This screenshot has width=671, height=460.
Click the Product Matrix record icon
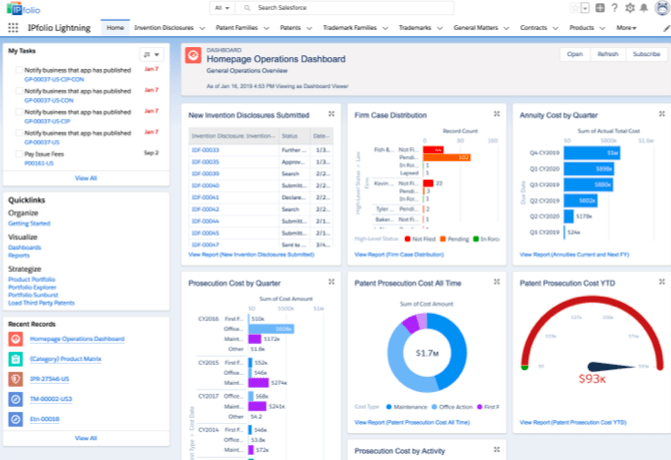(x=15, y=359)
